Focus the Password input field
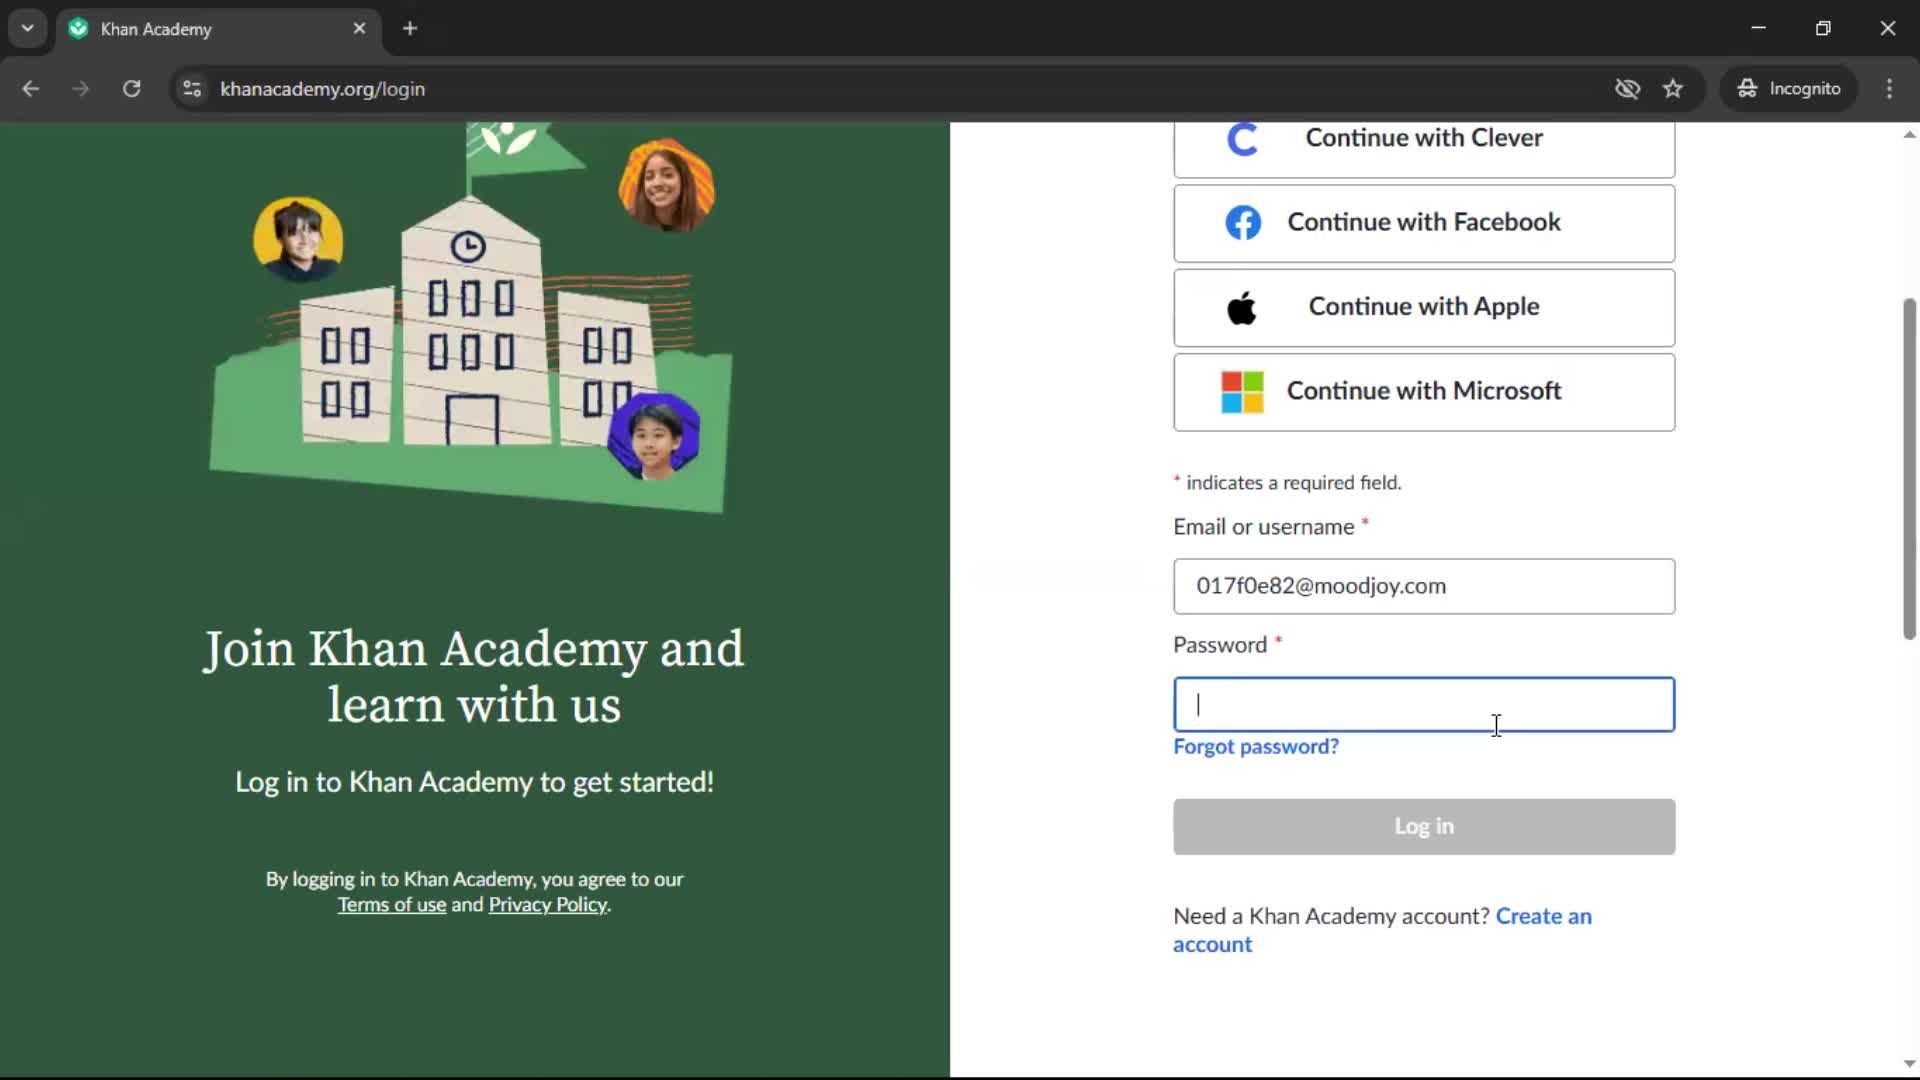This screenshot has height=1080, width=1920. tap(1424, 705)
